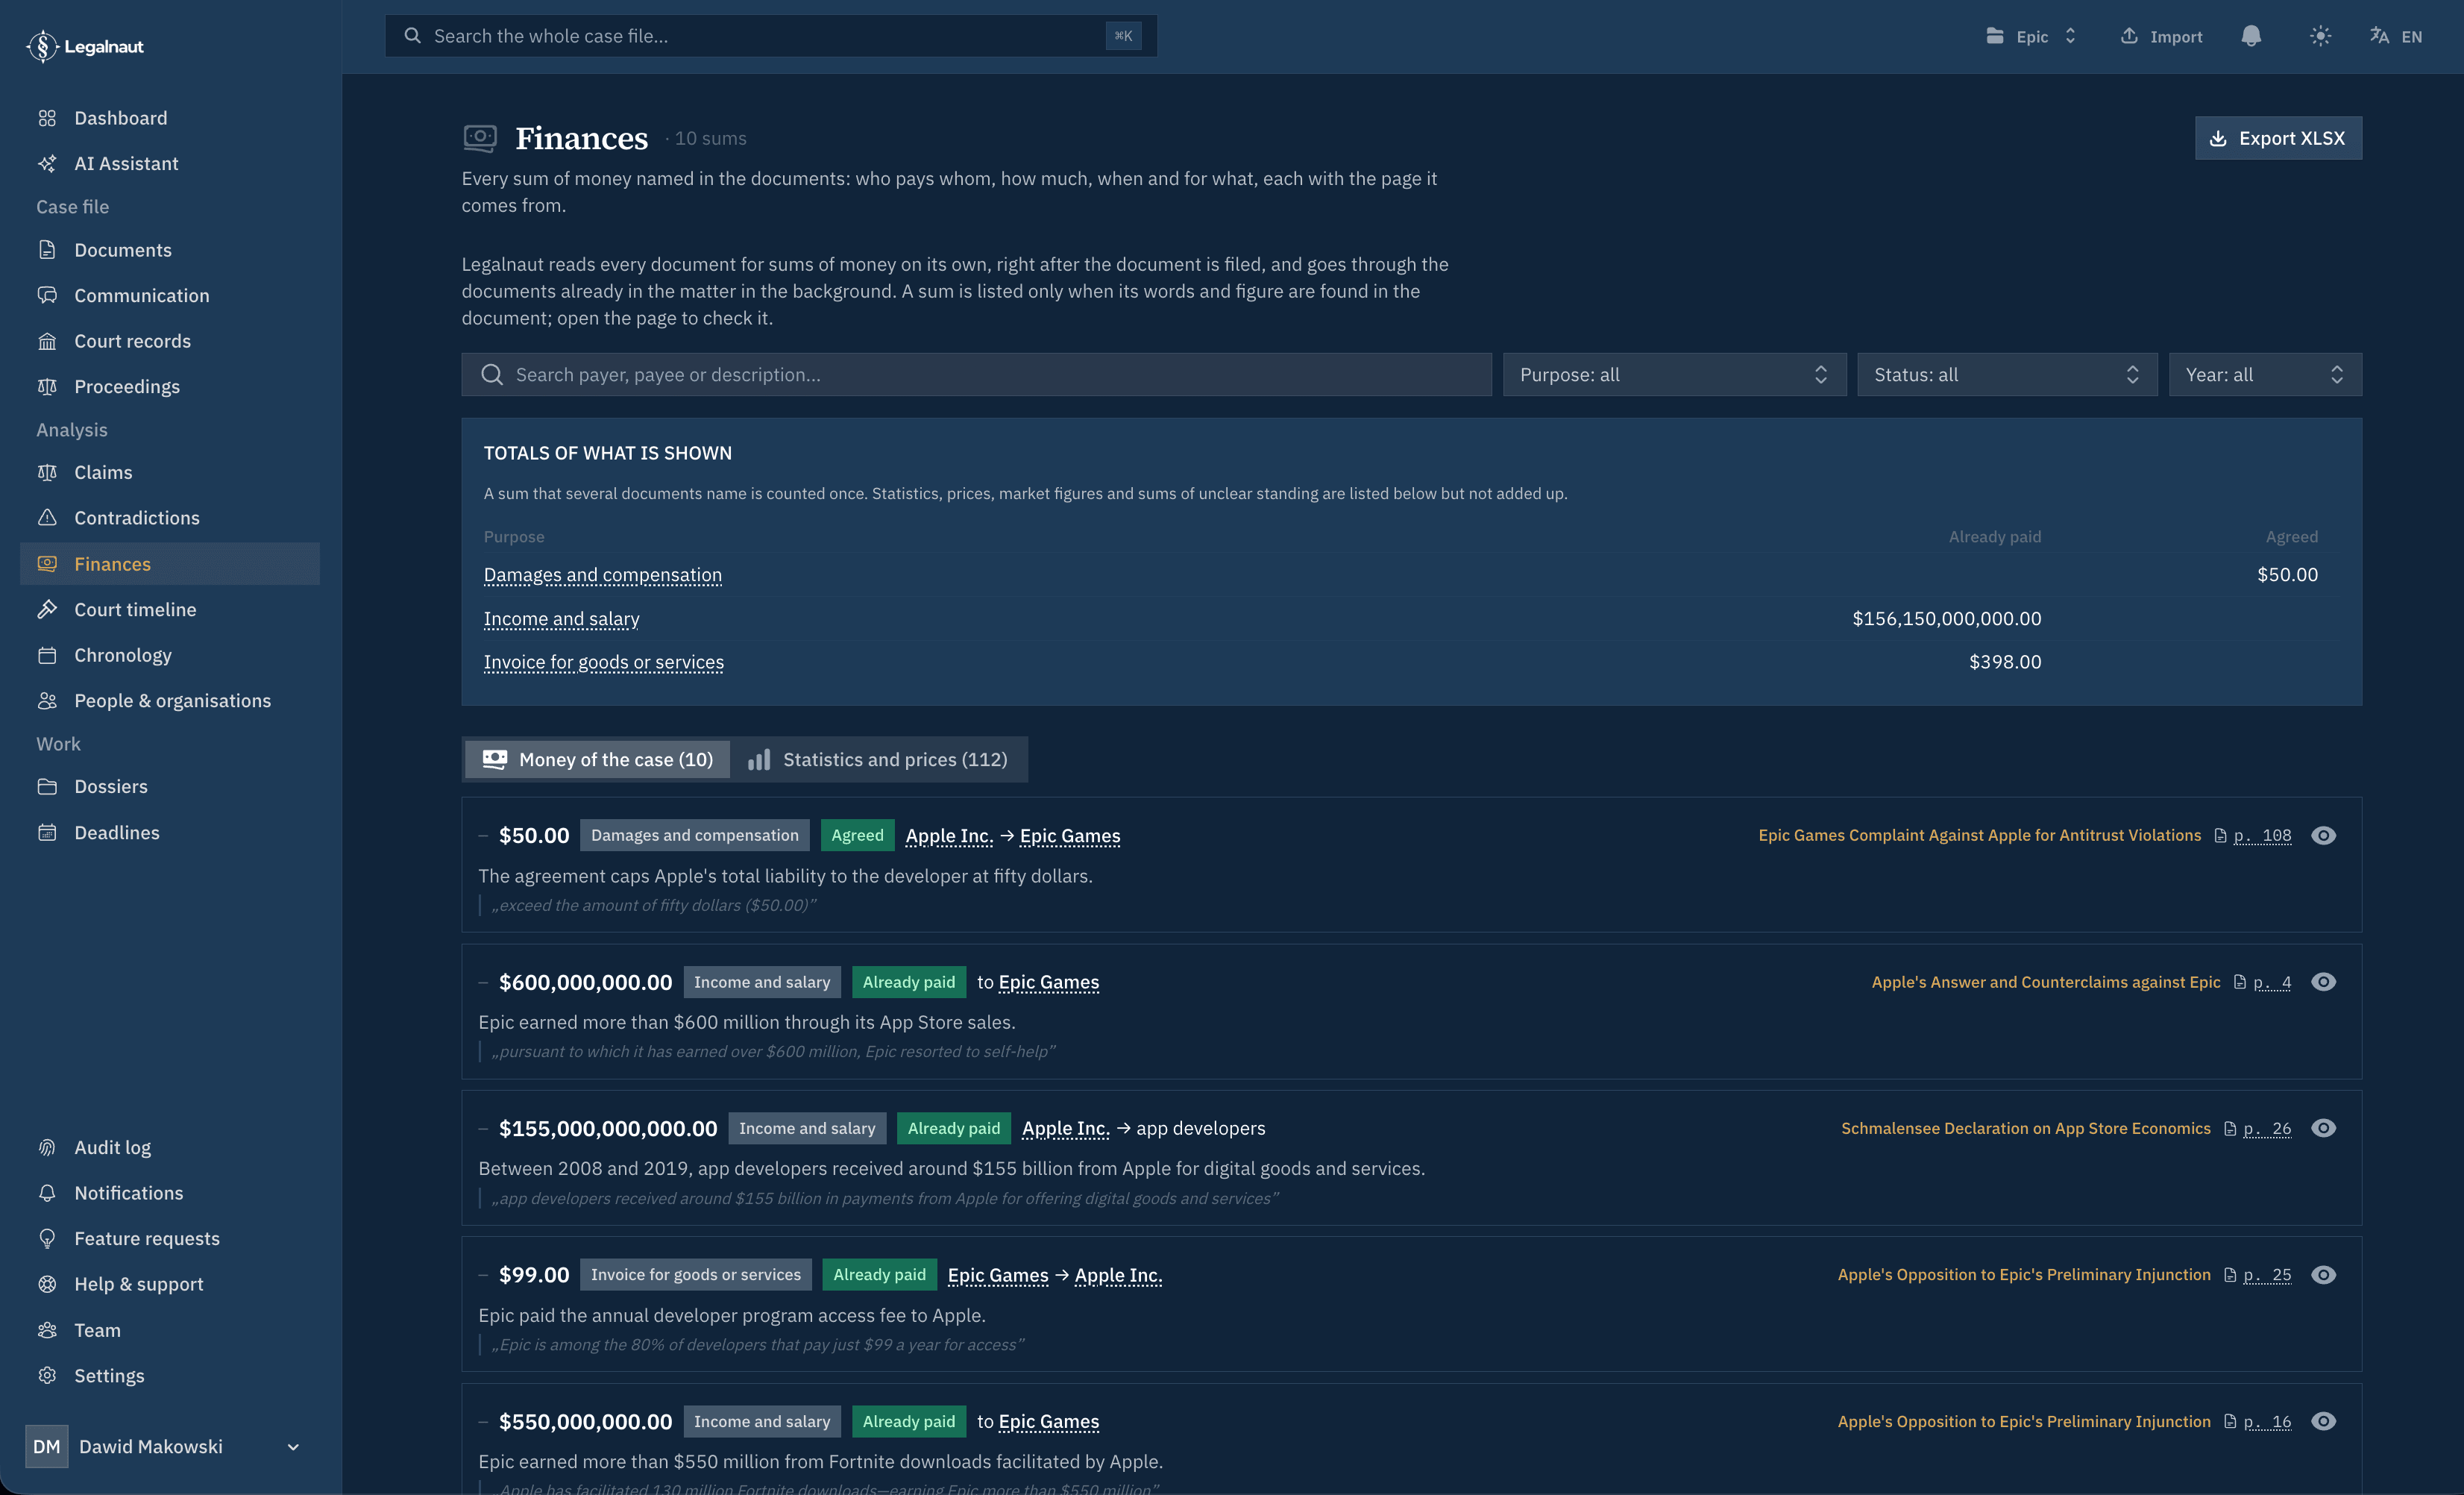The width and height of the screenshot is (2464, 1495).
Task: Open the Epic matter switcher
Action: [x=2031, y=36]
